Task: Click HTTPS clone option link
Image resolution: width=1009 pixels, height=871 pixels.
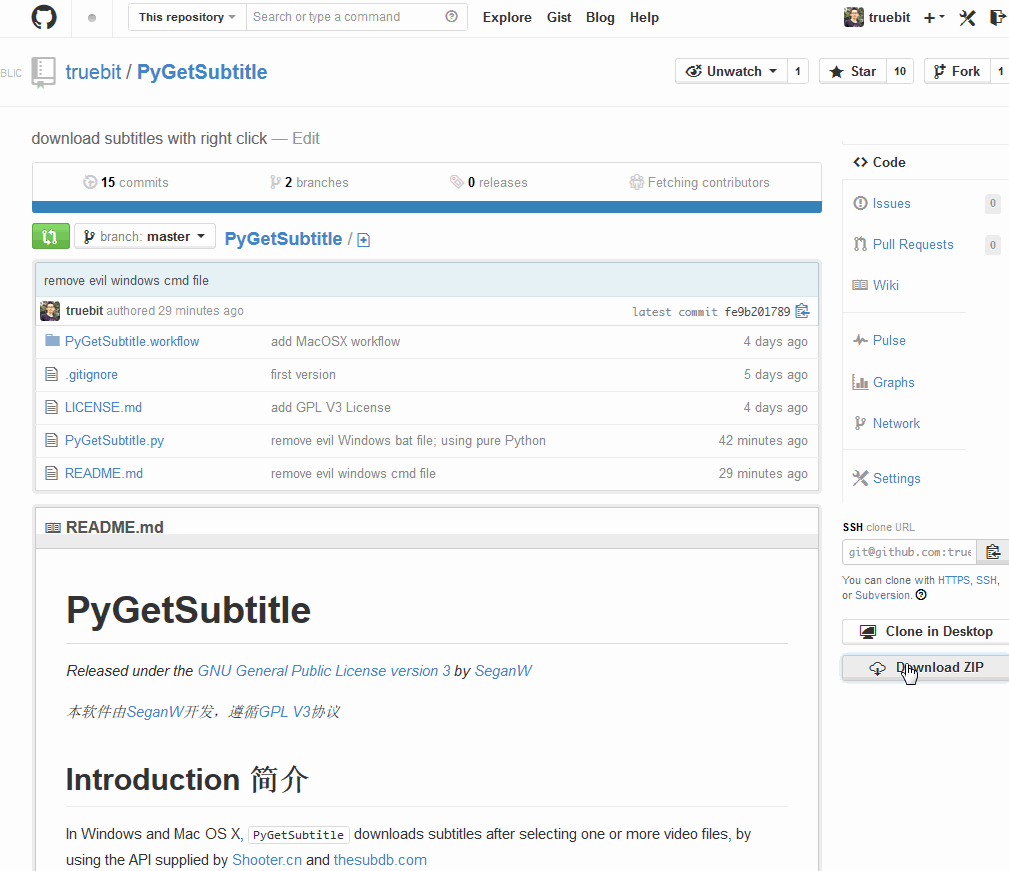Action: (954, 580)
